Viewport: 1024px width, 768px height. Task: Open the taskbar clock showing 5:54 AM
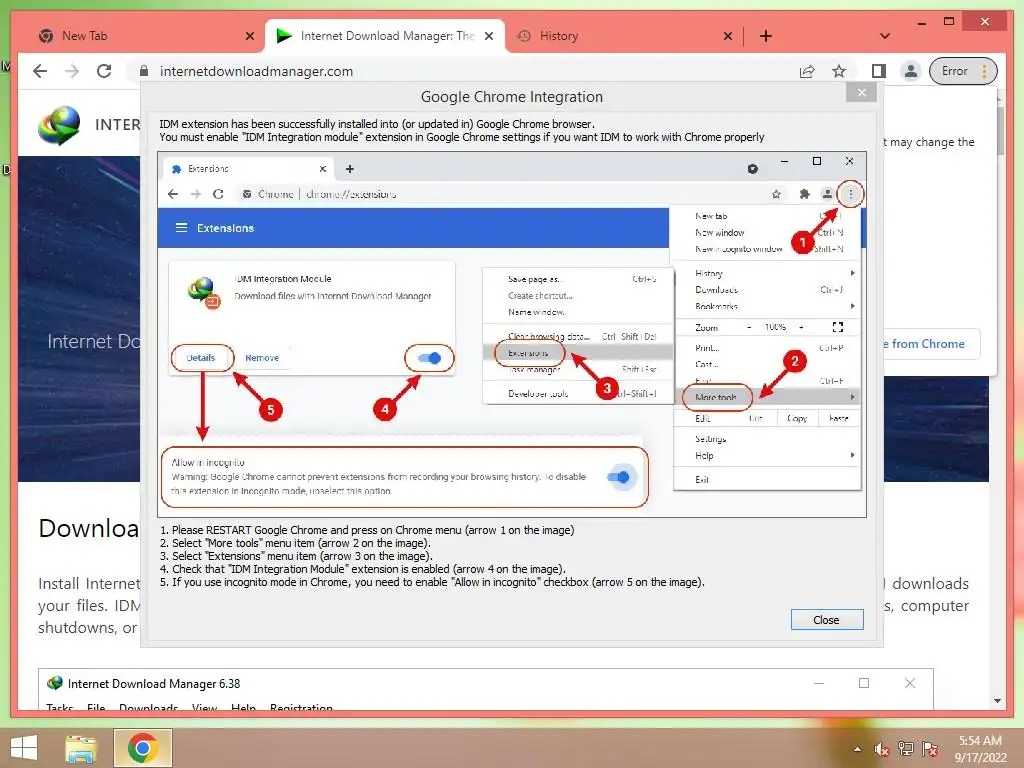coord(980,749)
